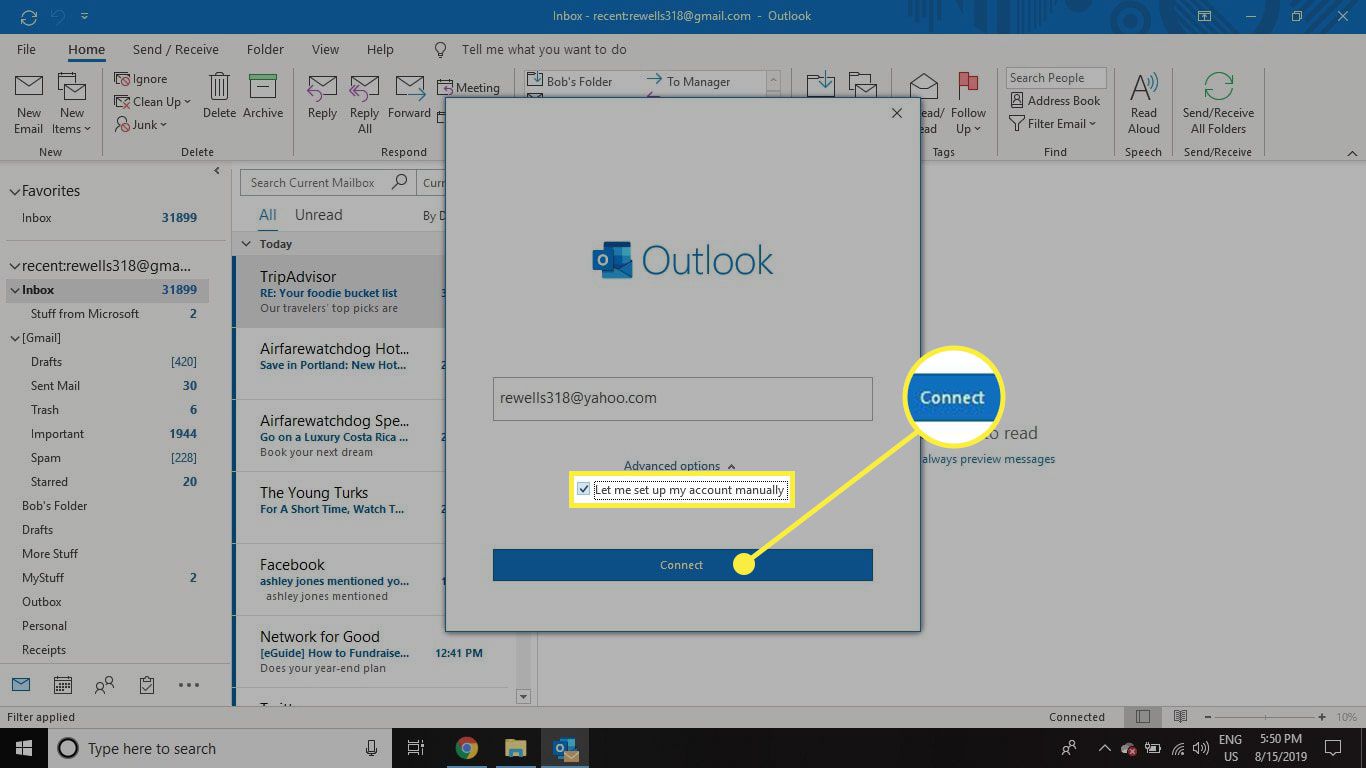1366x768 pixels.
Task: Toggle Let me set up my account manually
Action: pos(584,490)
